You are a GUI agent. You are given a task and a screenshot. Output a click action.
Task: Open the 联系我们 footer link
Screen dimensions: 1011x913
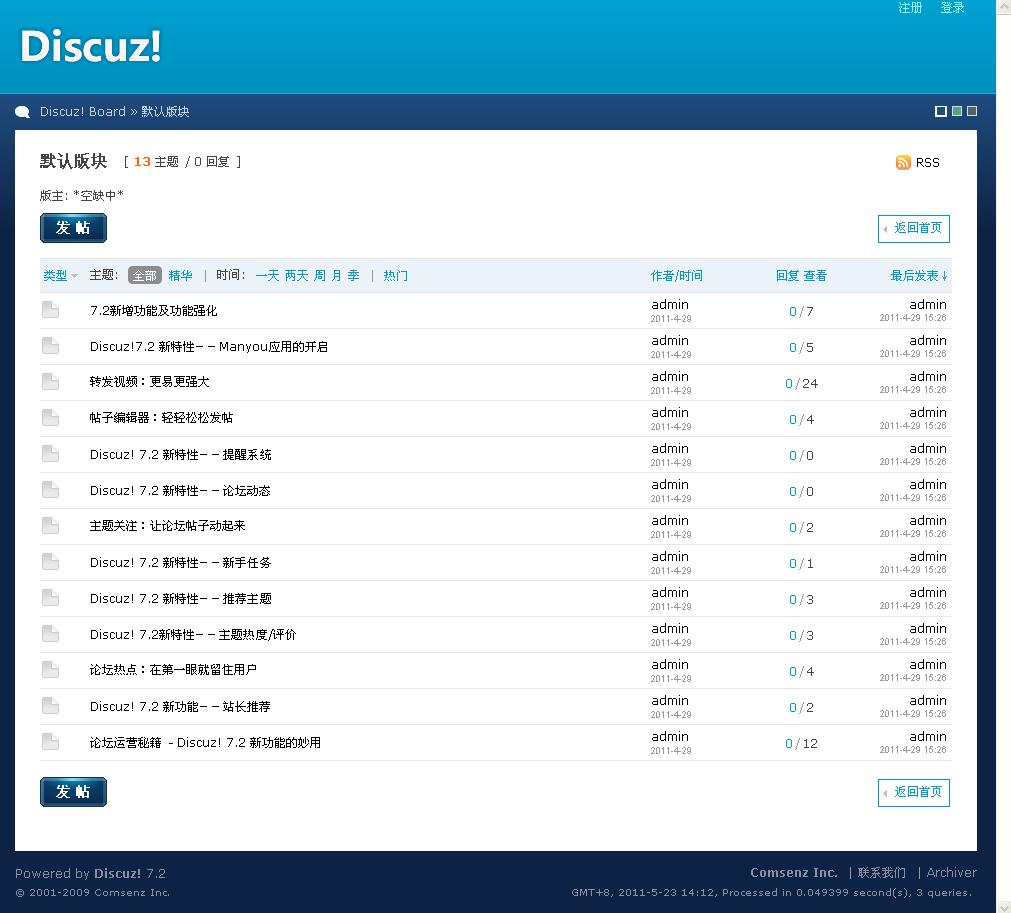point(881,872)
